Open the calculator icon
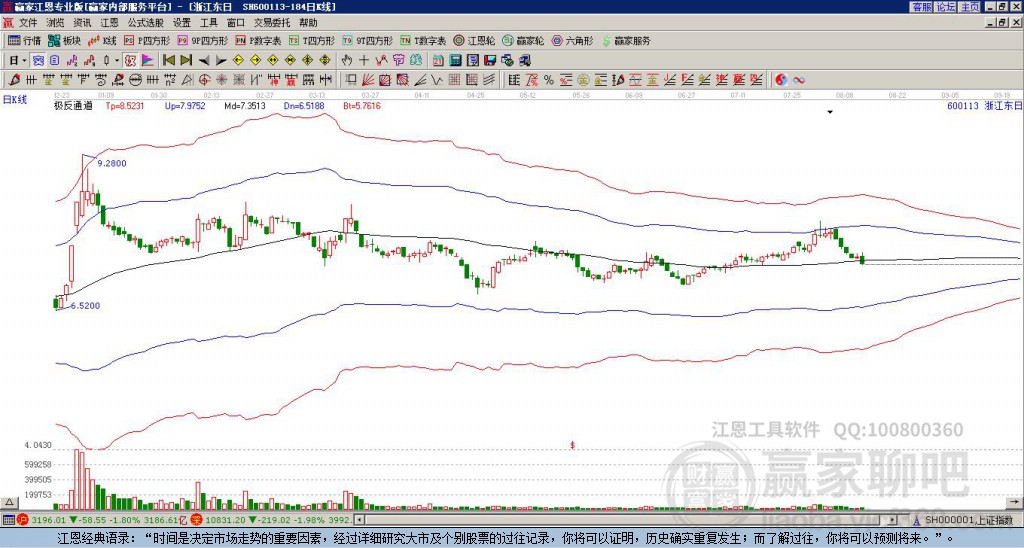Screen dimensions: 1024x548 tap(455, 60)
